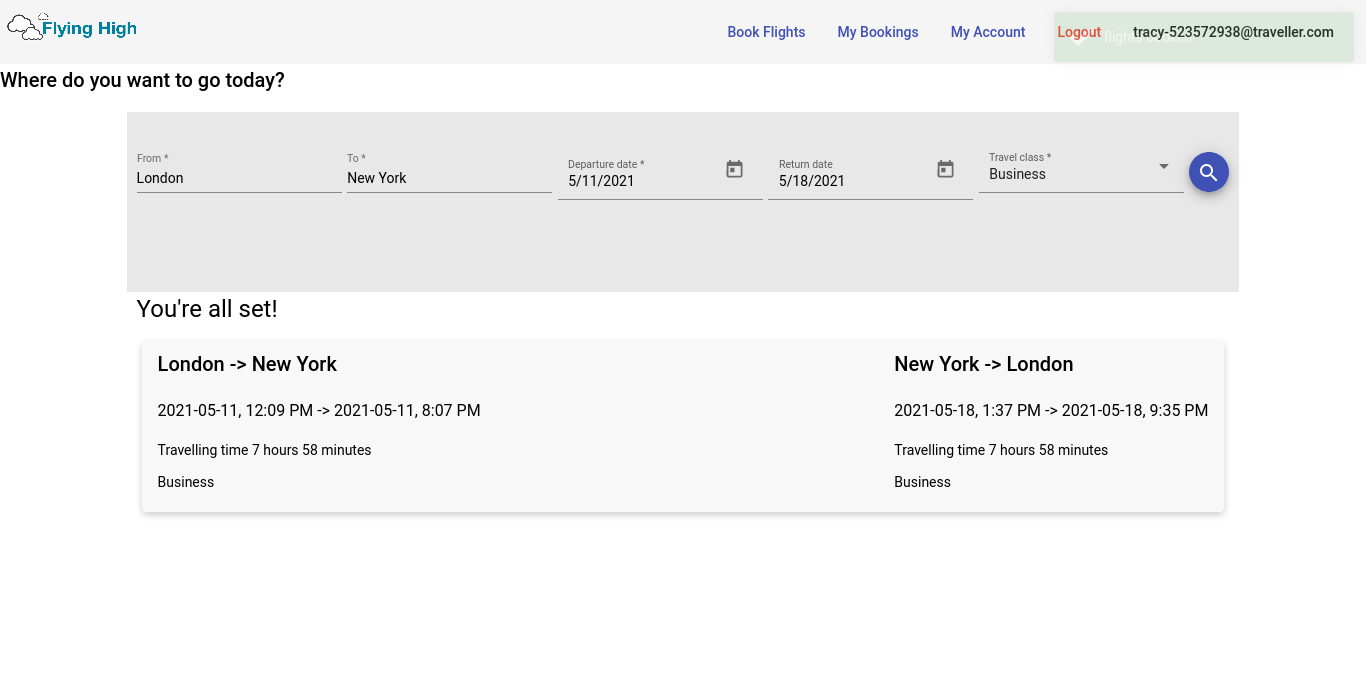Screen dimensions: 1366x694
Task: Click the departure date 5/11/2021 field
Action: [x=640, y=181]
